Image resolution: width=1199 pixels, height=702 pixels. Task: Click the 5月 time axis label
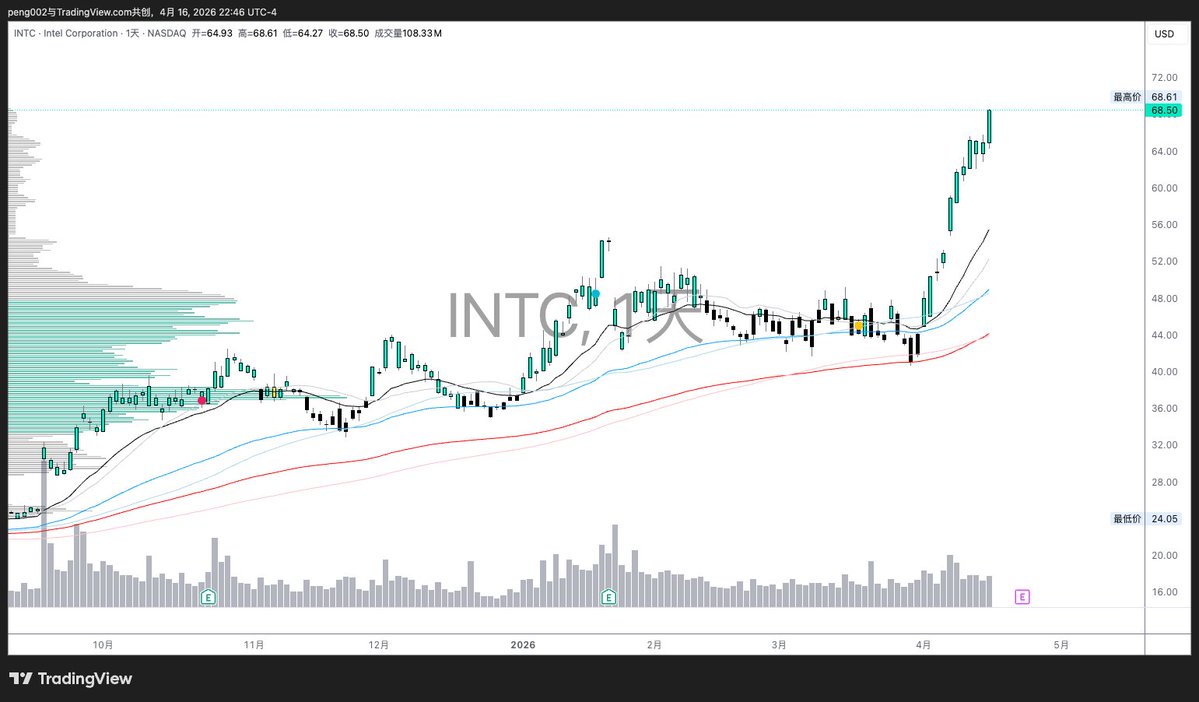[x=1061, y=645]
